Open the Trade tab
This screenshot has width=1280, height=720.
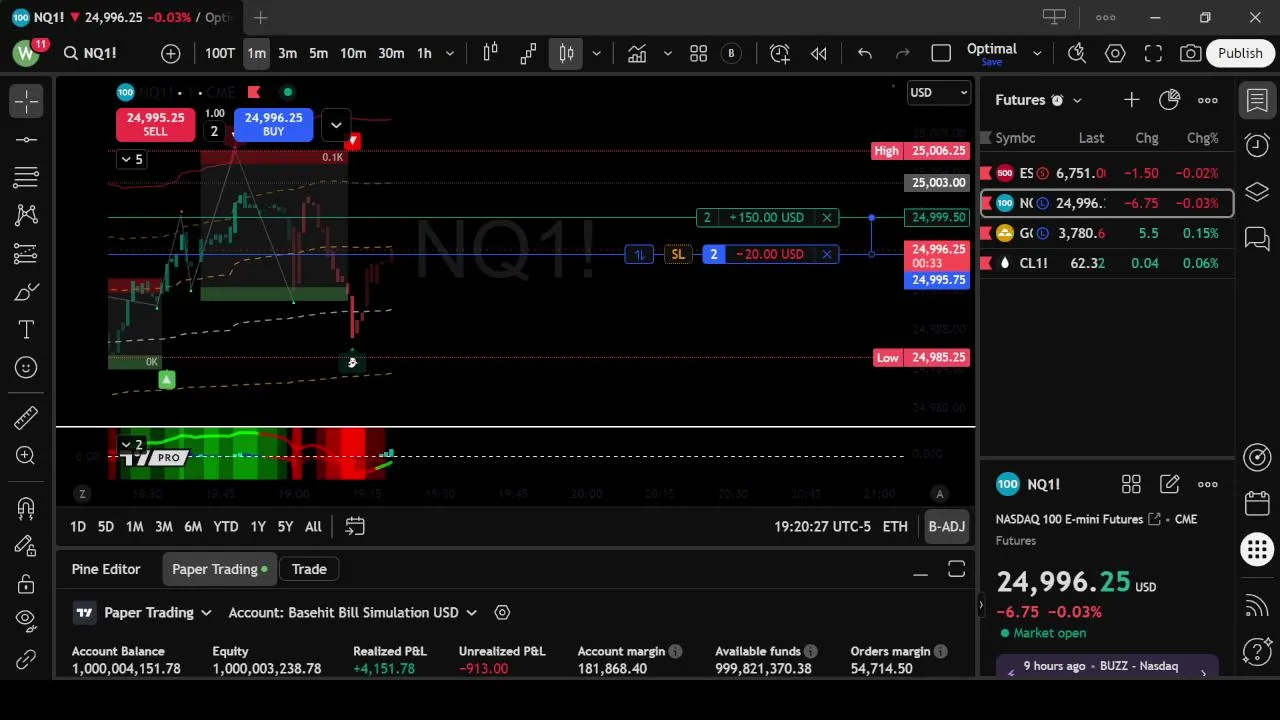click(309, 569)
